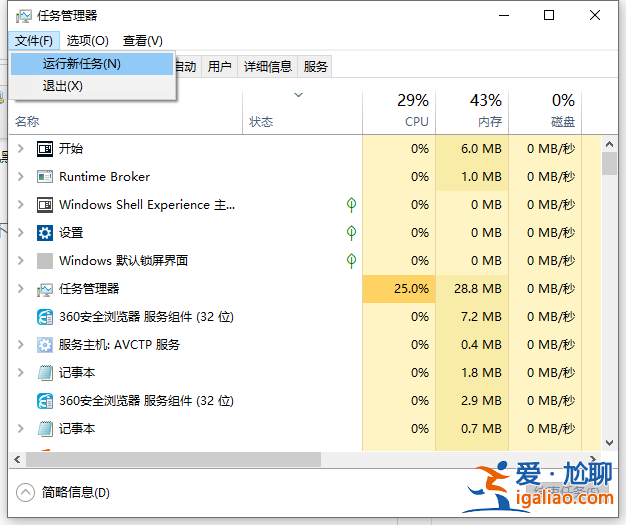The width and height of the screenshot is (626, 525).
Task: Switch to the 详细信息 tab
Action: pyautogui.click(x=268, y=66)
